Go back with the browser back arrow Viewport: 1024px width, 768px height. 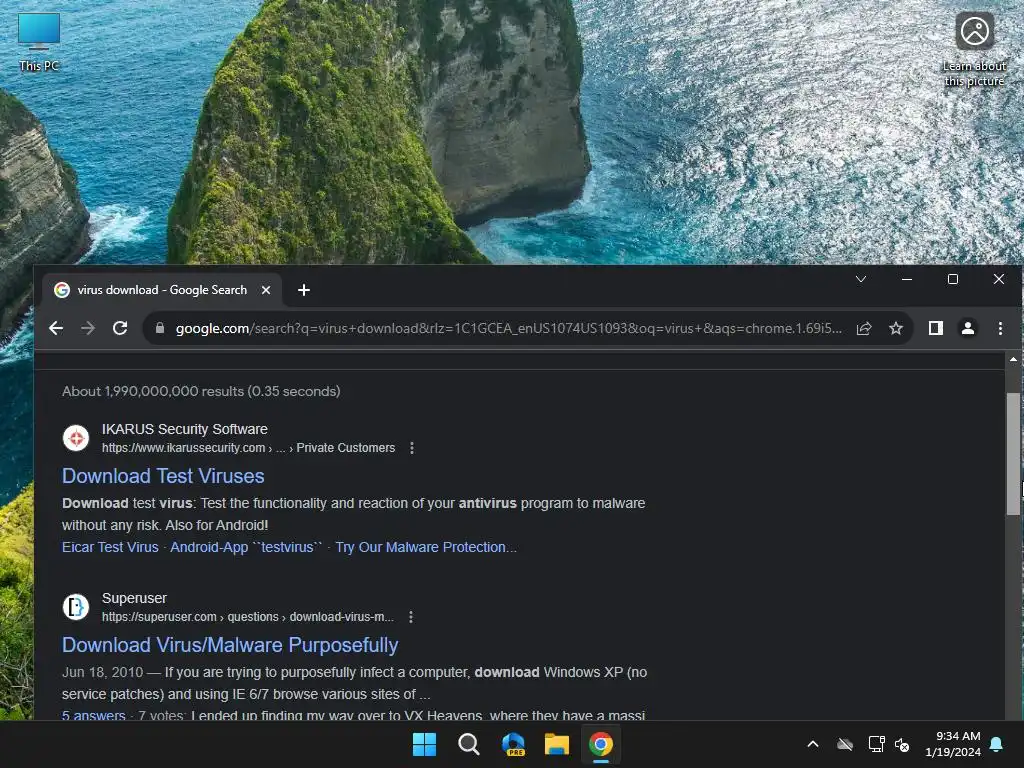(56, 328)
